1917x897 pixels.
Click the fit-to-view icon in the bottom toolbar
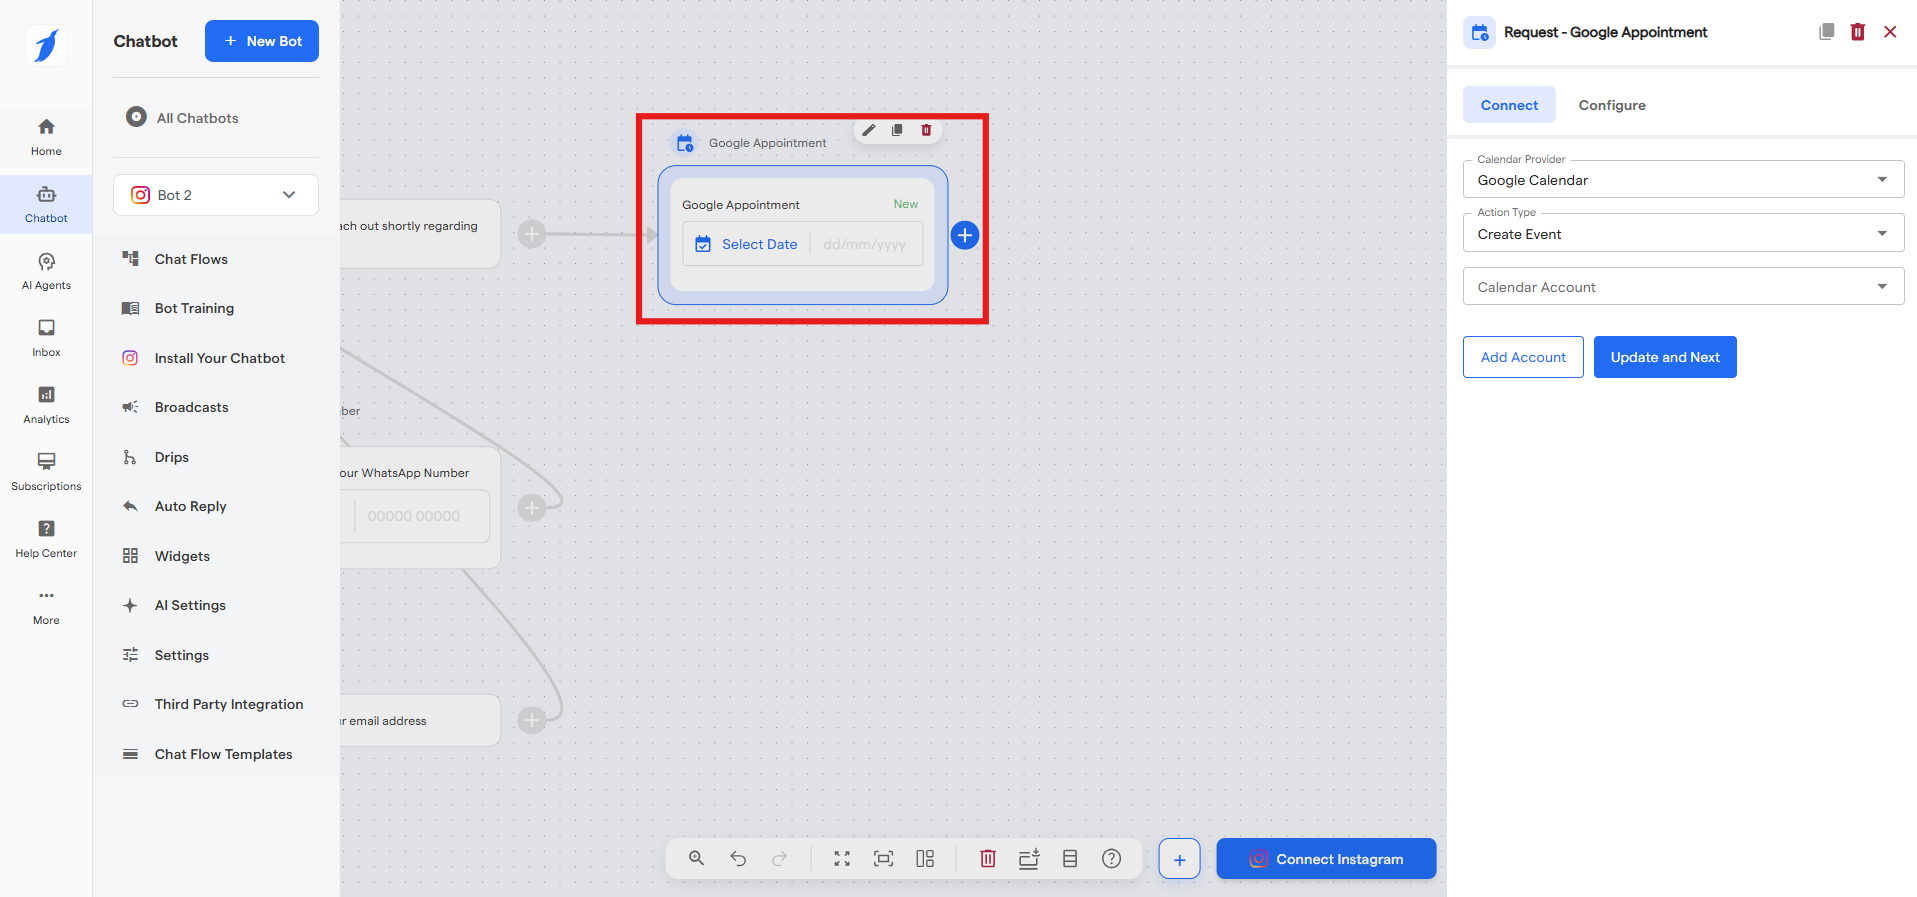884,858
